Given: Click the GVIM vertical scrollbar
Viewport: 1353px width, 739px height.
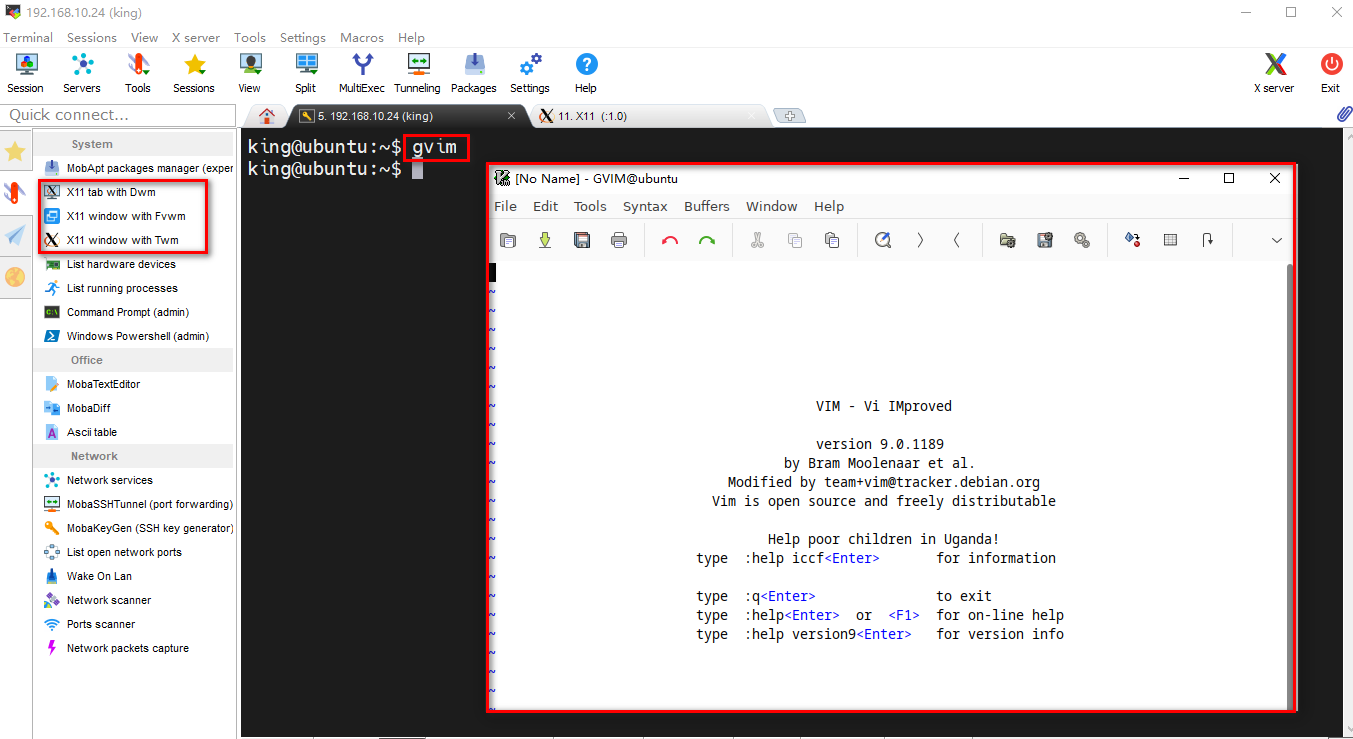Looking at the screenshot, I should tap(1289, 485).
